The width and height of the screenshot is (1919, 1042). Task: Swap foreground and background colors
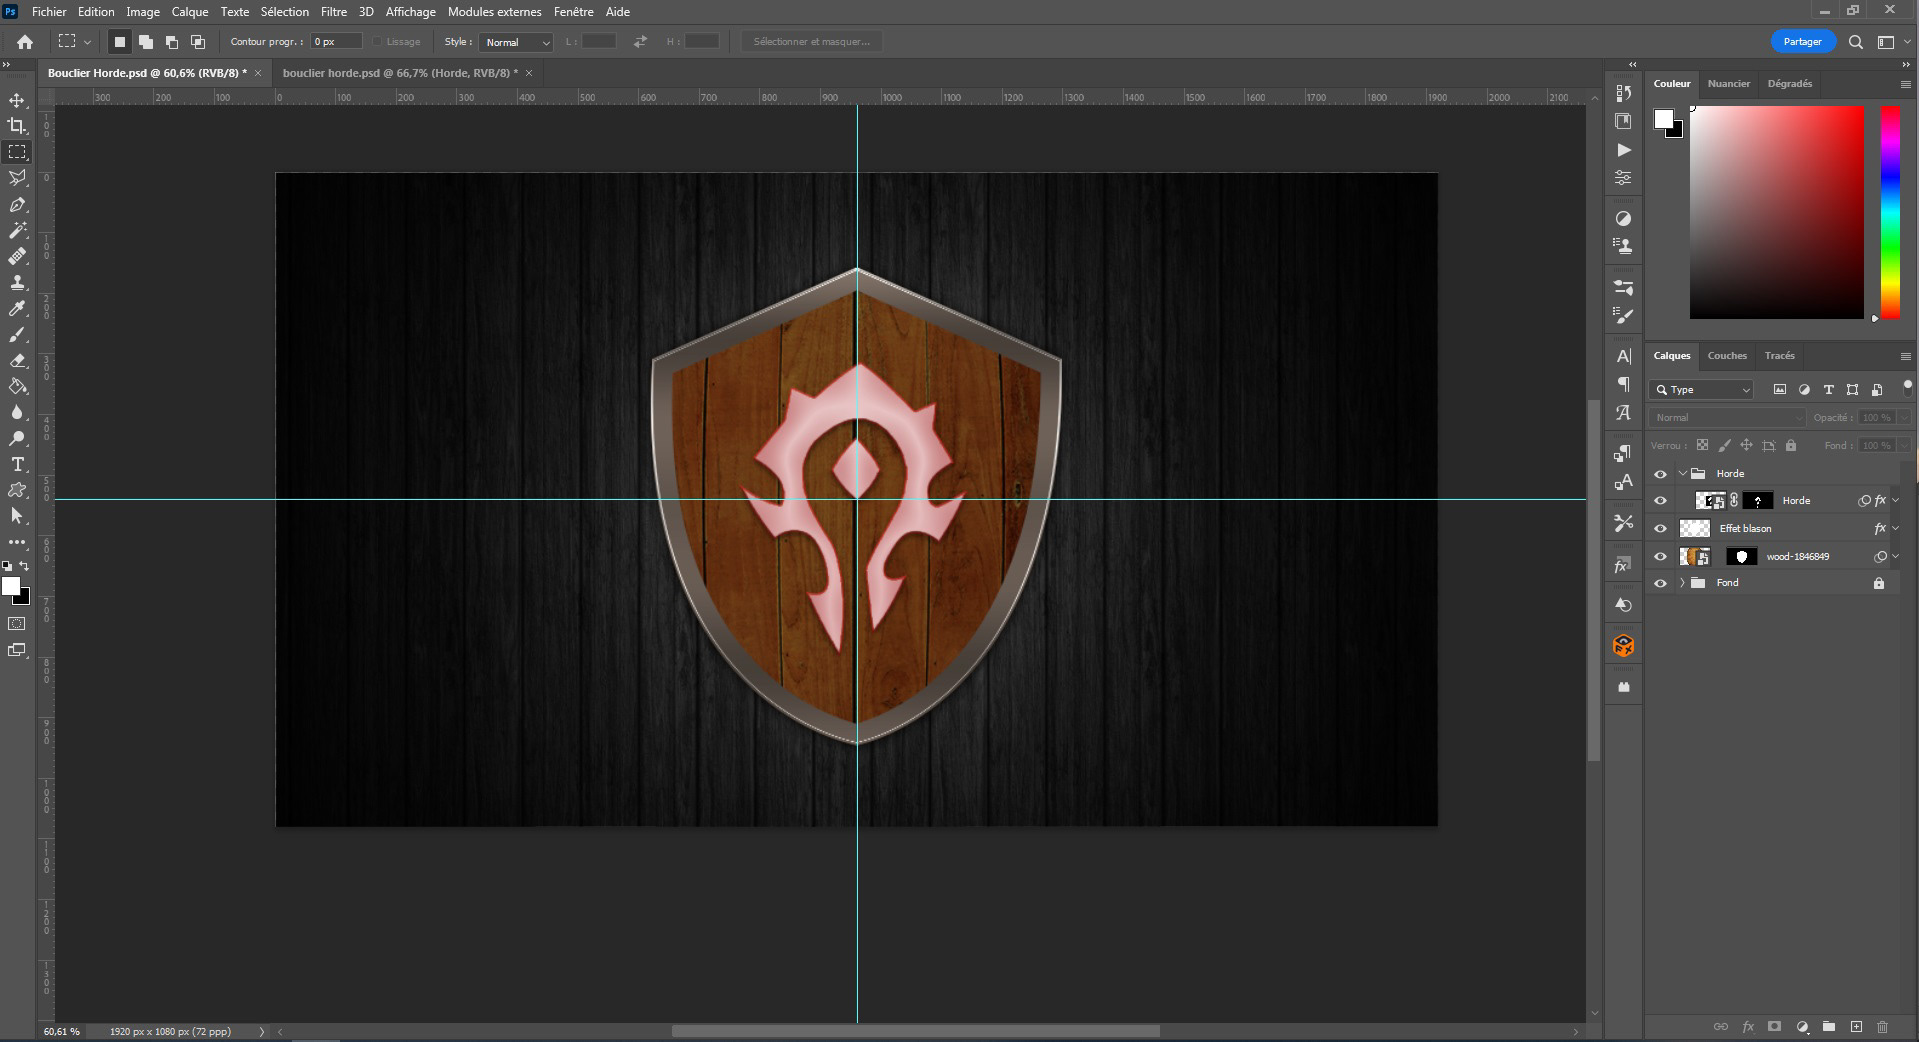[x=25, y=566]
